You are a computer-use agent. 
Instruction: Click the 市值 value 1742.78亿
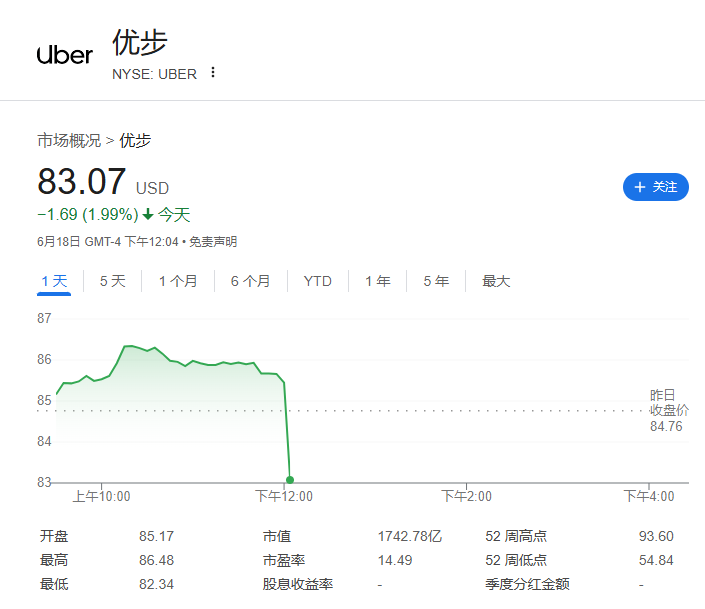coord(410,536)
